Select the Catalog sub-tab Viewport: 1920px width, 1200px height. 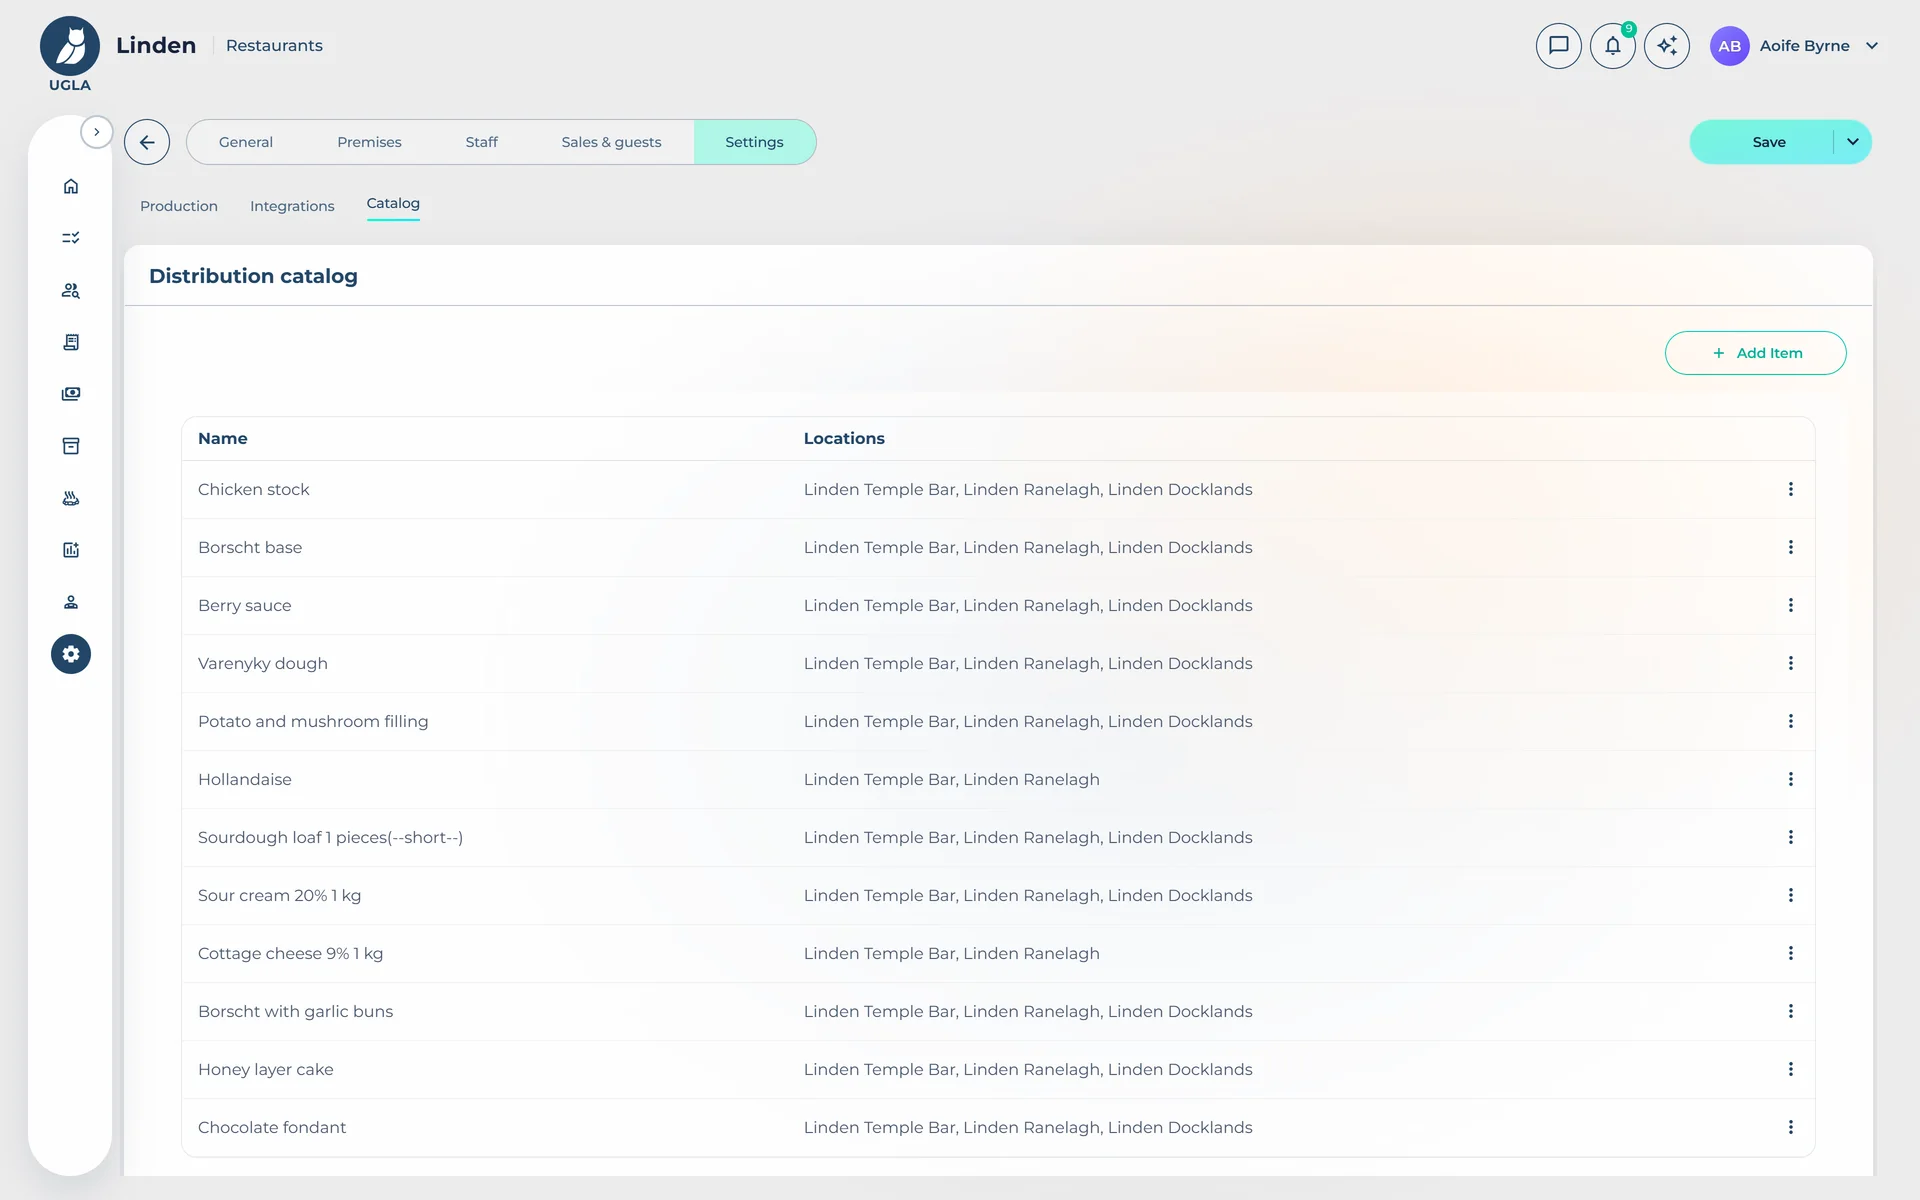(x=393, y=204)
